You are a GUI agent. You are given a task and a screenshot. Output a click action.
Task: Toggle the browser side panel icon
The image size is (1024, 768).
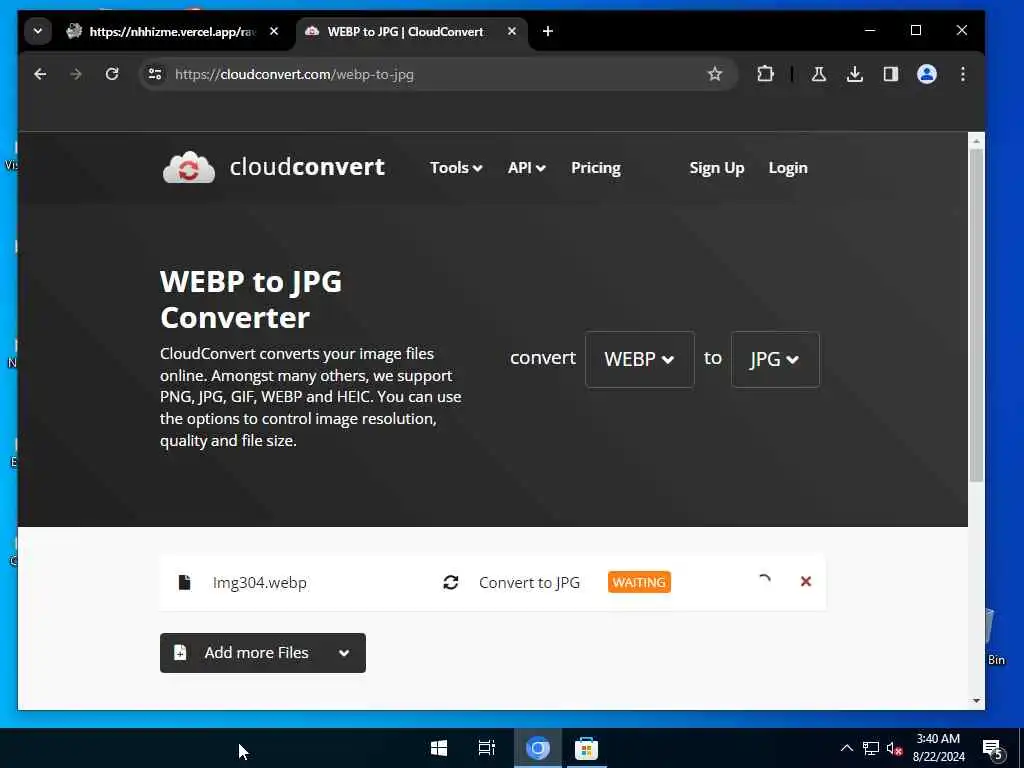tap(891, 74)
